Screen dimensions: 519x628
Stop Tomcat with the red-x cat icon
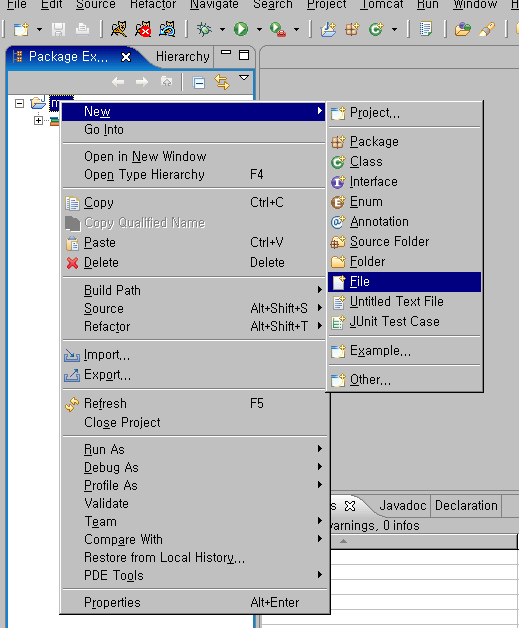[x=143, y=29]
